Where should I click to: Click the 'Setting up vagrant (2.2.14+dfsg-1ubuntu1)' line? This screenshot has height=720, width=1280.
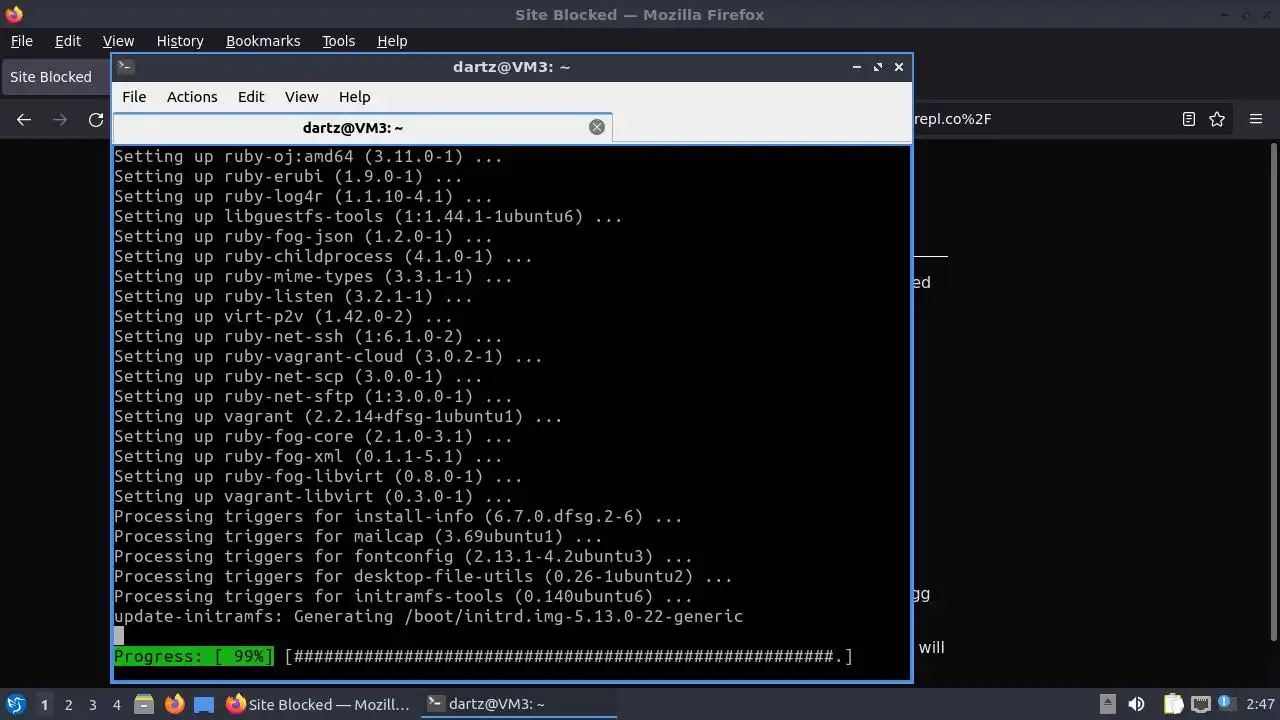click(x=338, y=416)
